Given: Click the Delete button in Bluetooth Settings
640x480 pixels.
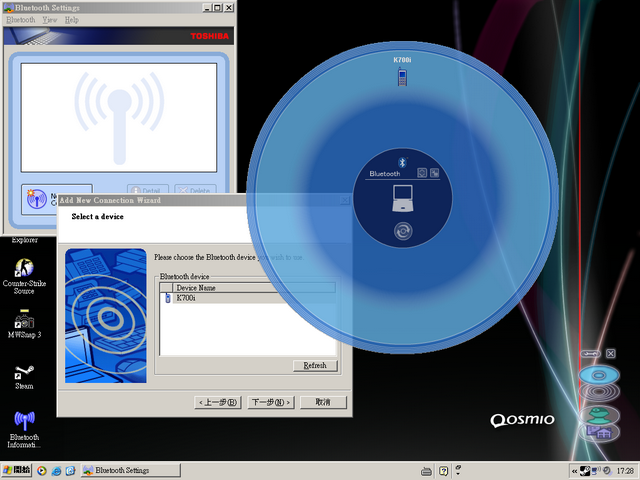Looking at the screenshot, I should [x=195, y=189].
